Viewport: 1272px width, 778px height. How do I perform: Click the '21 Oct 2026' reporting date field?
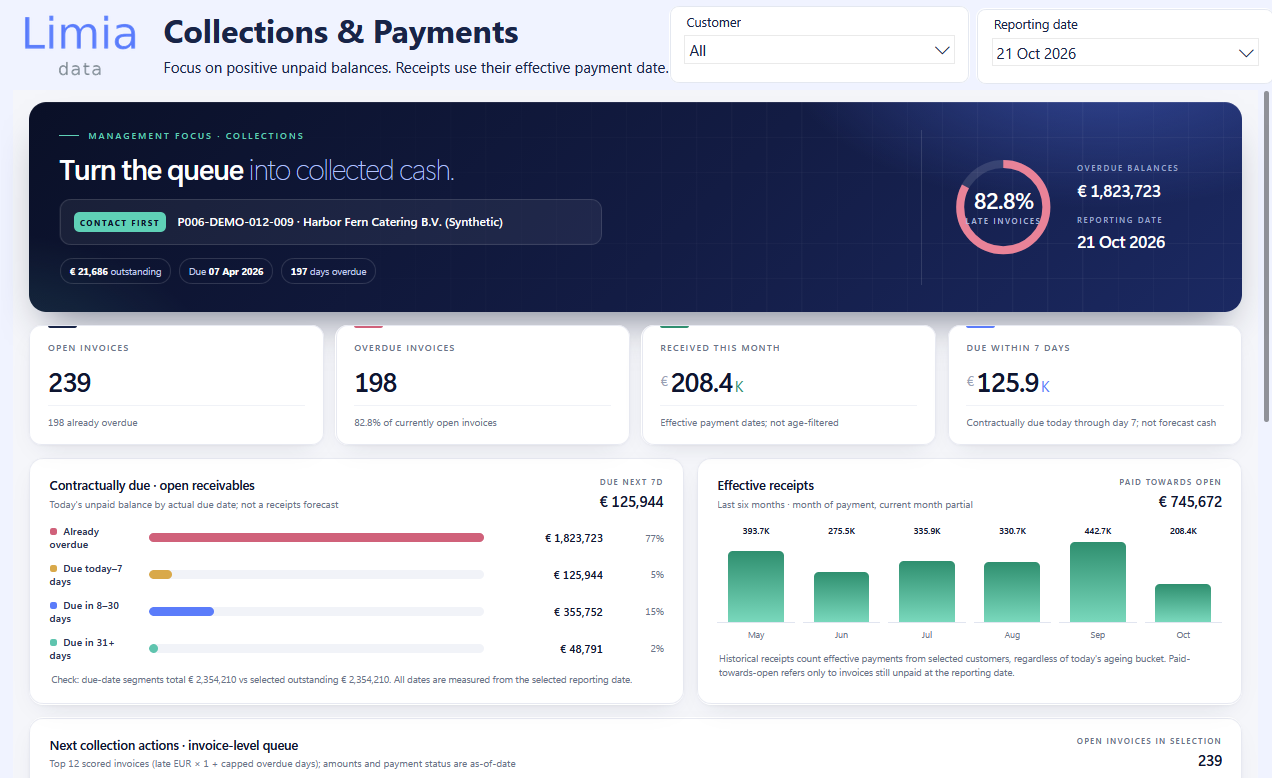[1125, 53]
